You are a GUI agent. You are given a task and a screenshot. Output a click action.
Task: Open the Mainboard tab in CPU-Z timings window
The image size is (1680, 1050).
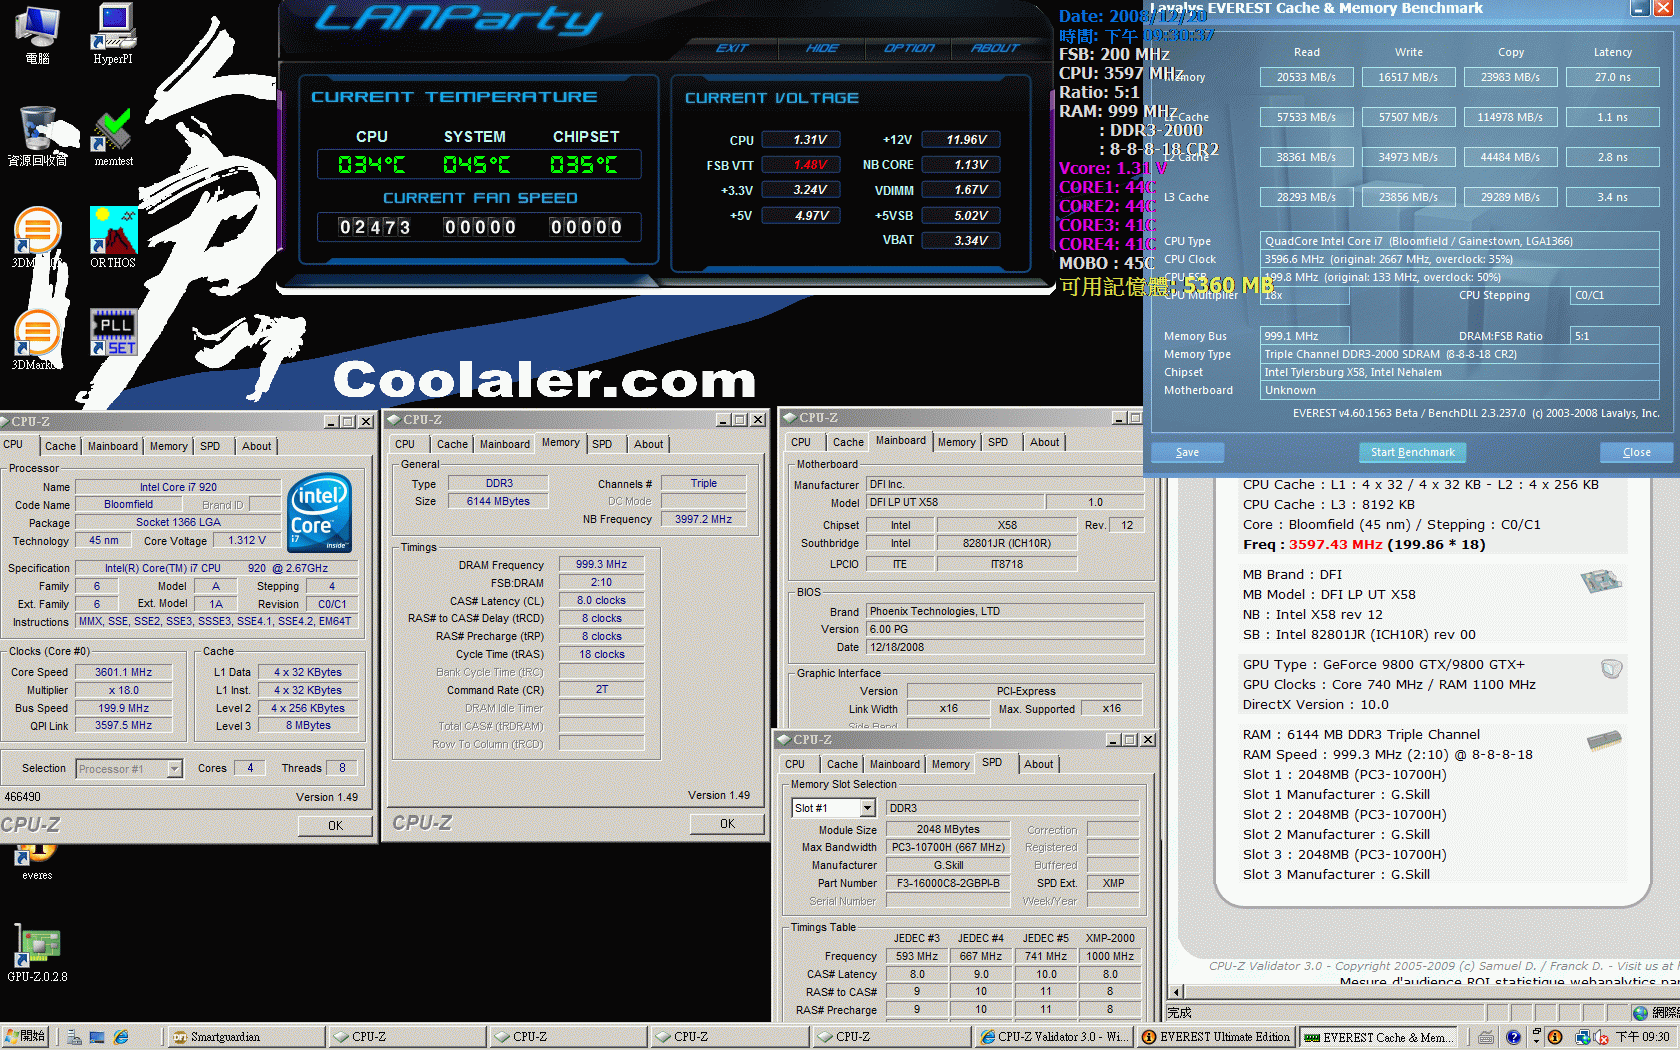point(505,444)
